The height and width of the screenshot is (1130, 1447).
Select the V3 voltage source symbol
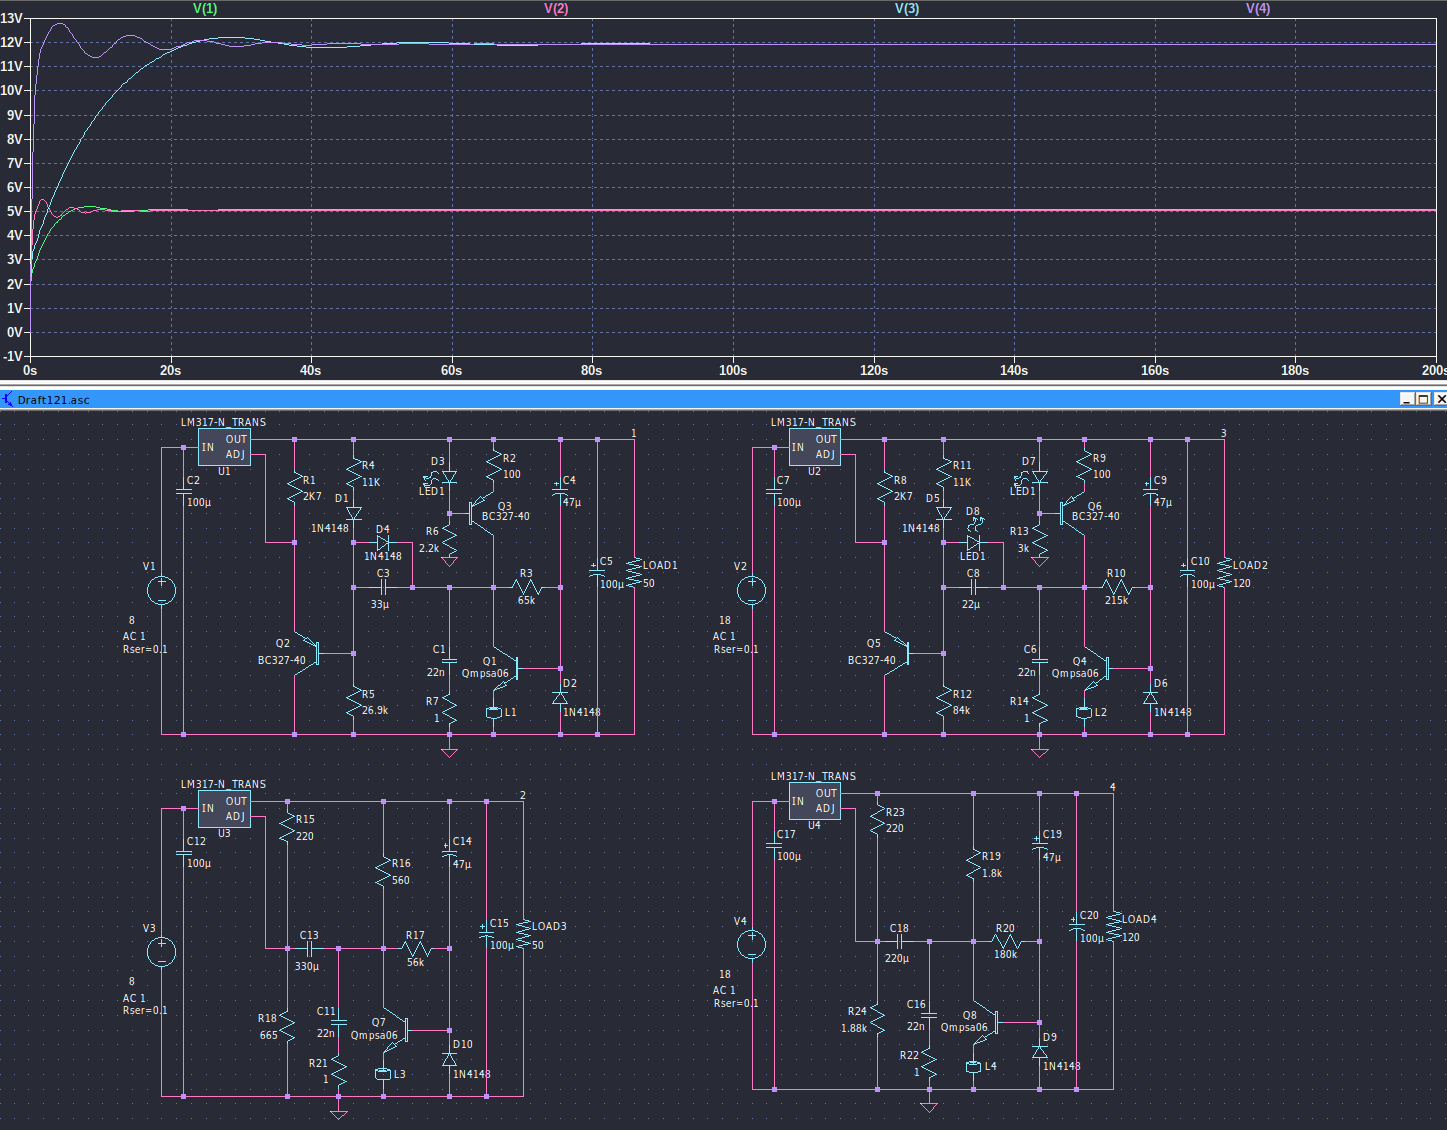coord(162,952)
